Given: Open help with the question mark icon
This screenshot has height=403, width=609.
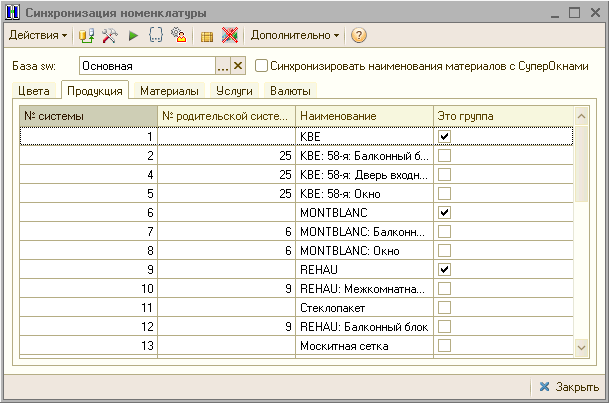Looking at the screenshot, I should coord(358,35).
